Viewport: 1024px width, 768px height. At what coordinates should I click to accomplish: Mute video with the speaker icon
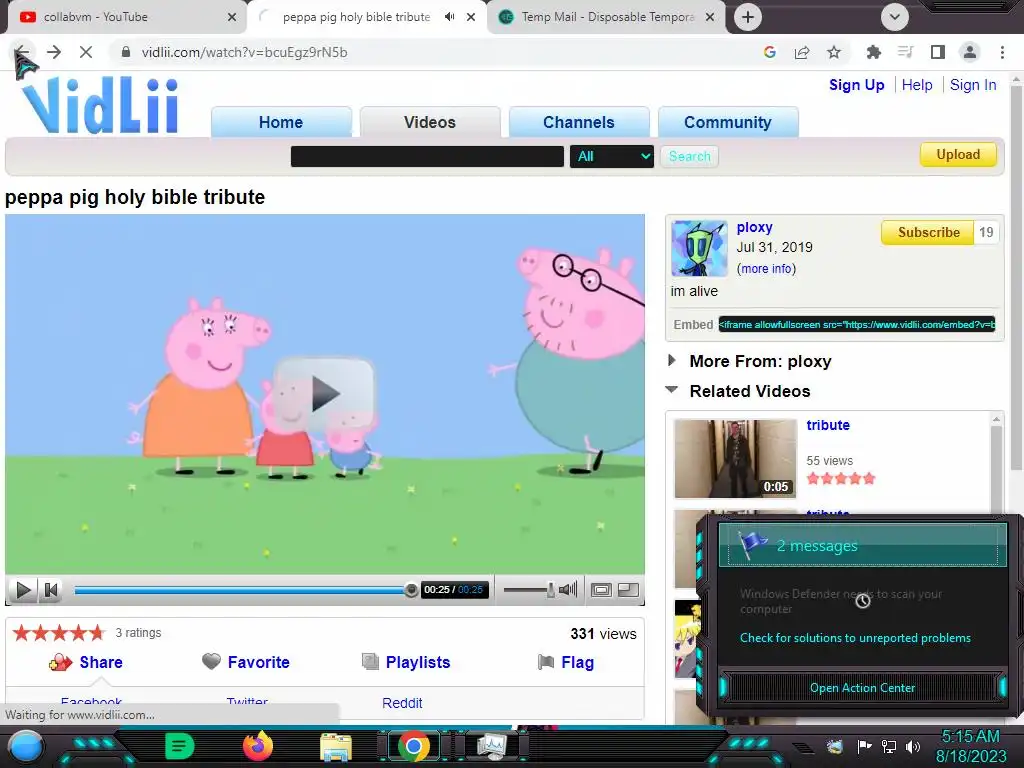click(568, 590)
